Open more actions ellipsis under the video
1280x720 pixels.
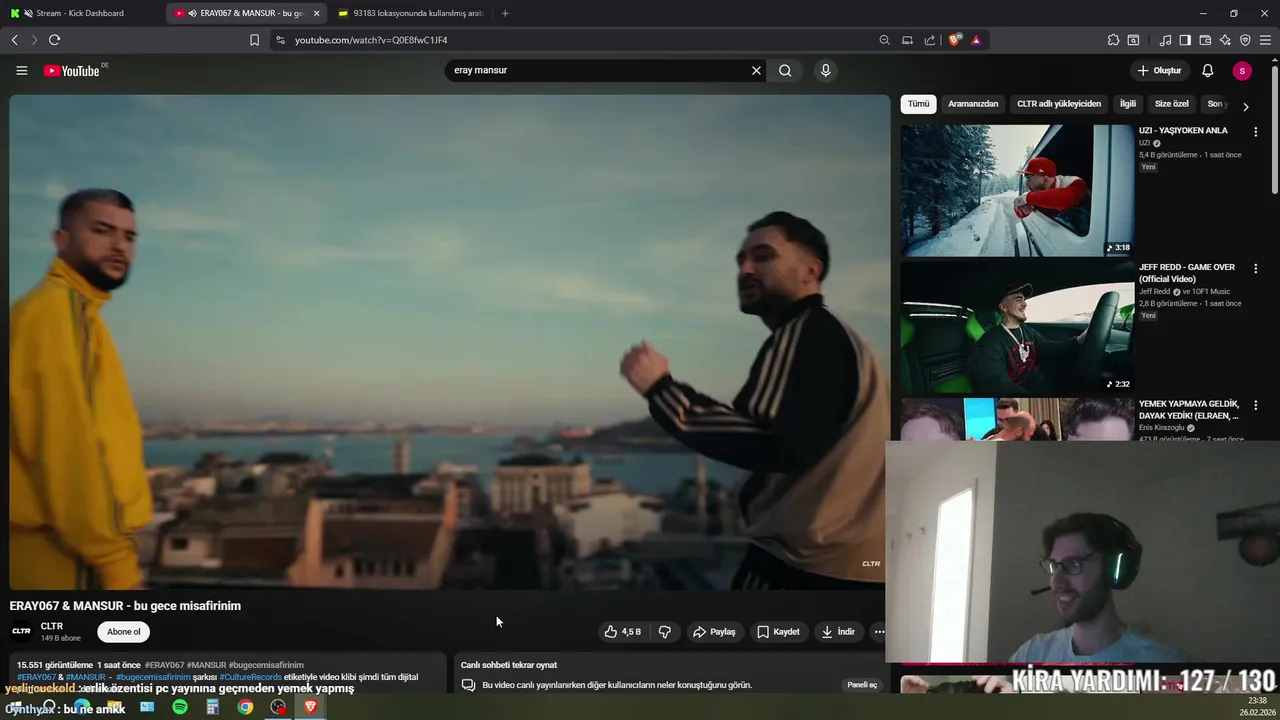point(879,632)
